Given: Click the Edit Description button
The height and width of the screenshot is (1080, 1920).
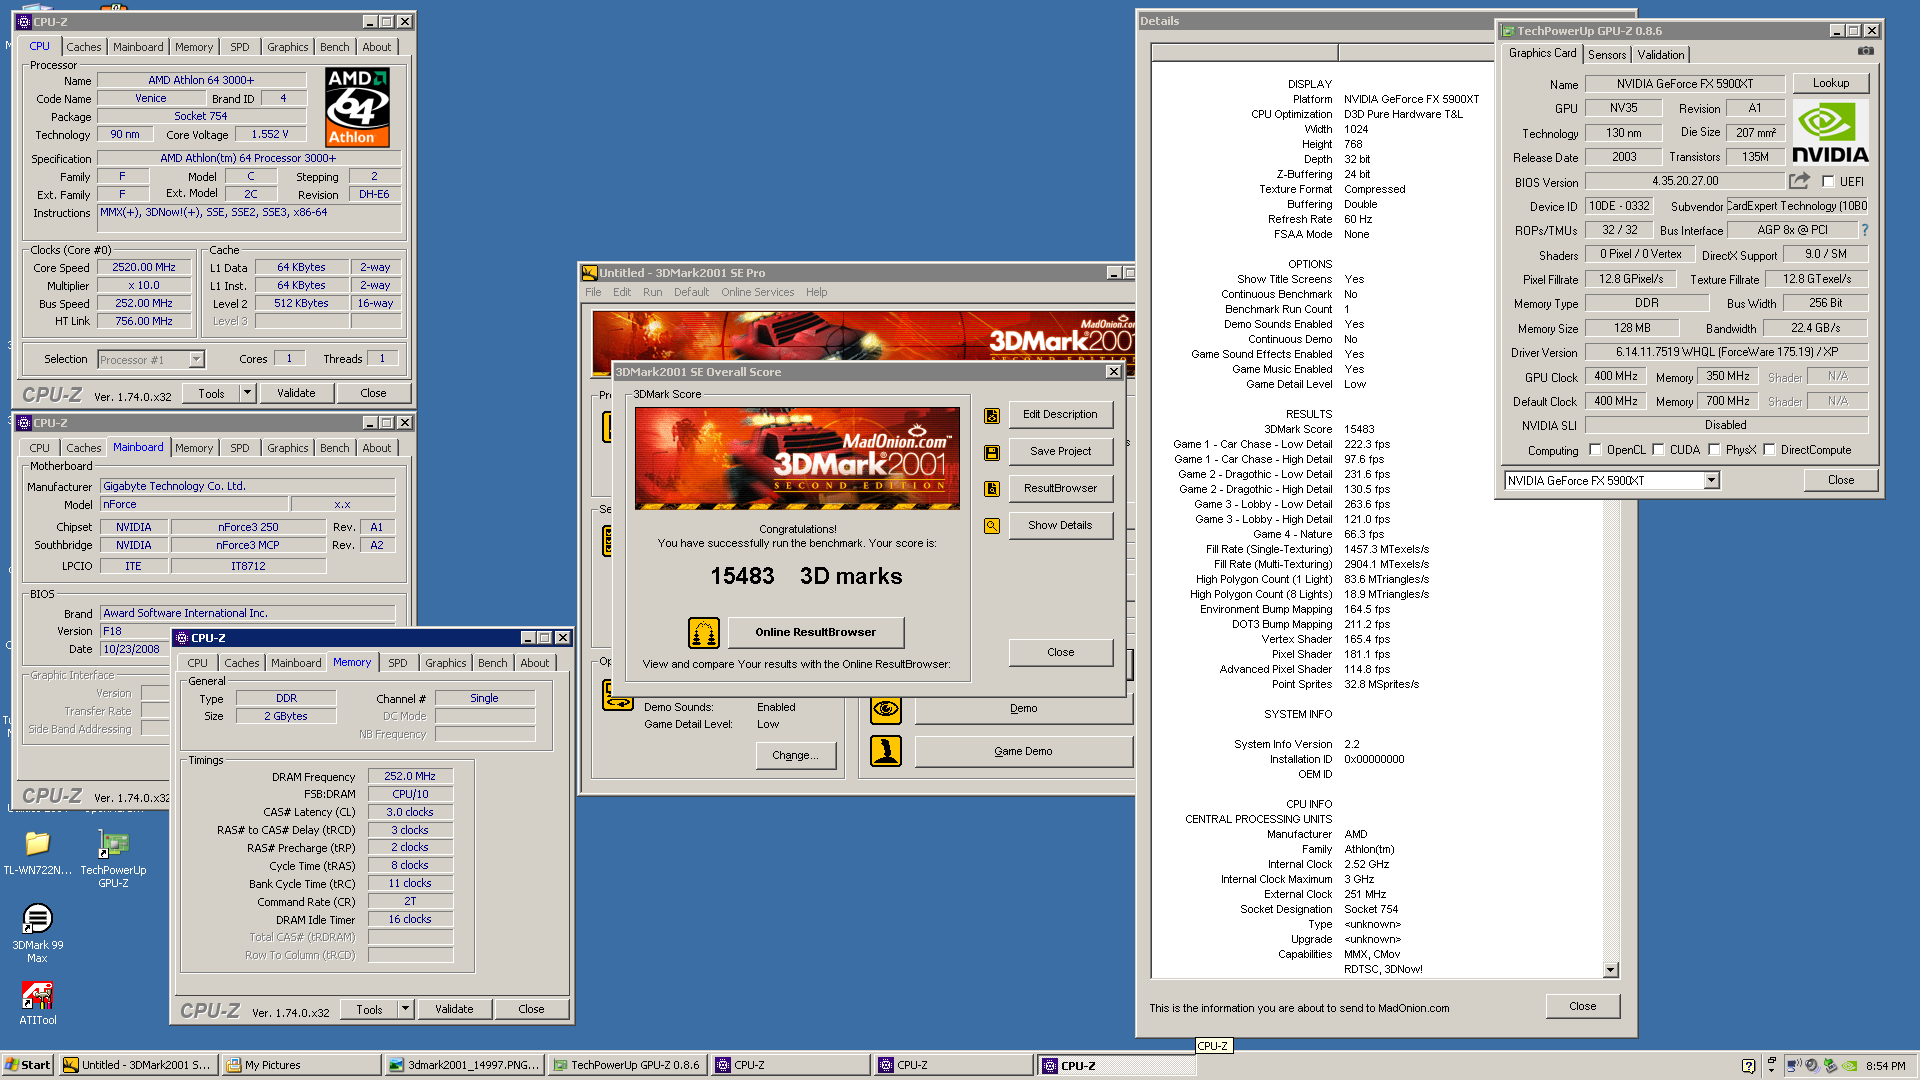Looking at the screenshot, I should (x=1060, y=414).
